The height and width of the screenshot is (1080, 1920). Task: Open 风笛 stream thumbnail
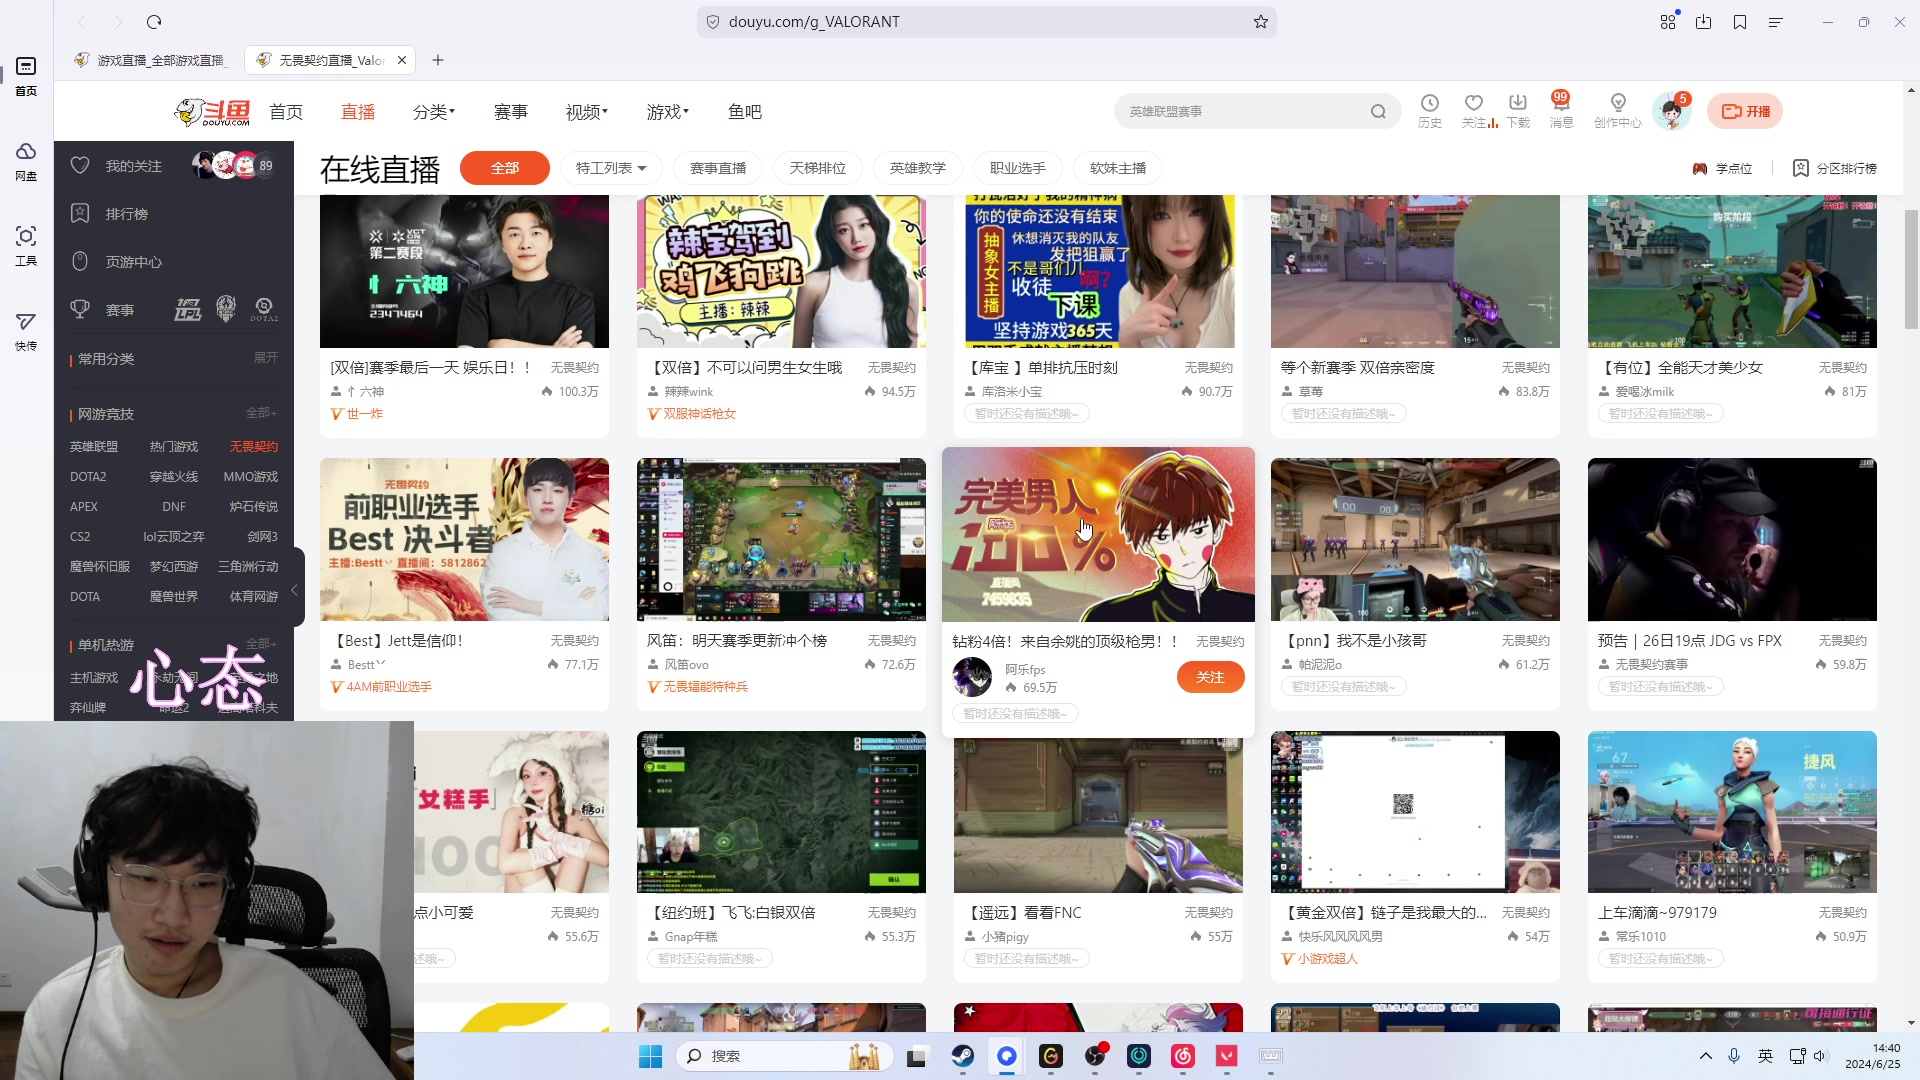click(781, 540)
